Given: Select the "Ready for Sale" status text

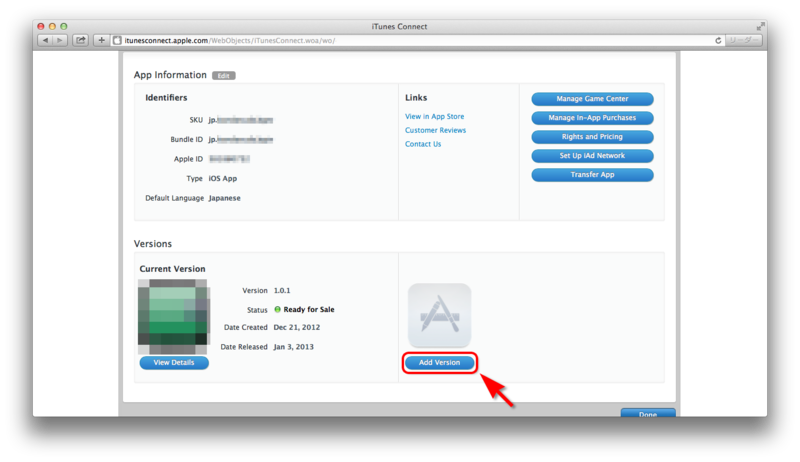Looking at the screenshot, I should point(309,310).
